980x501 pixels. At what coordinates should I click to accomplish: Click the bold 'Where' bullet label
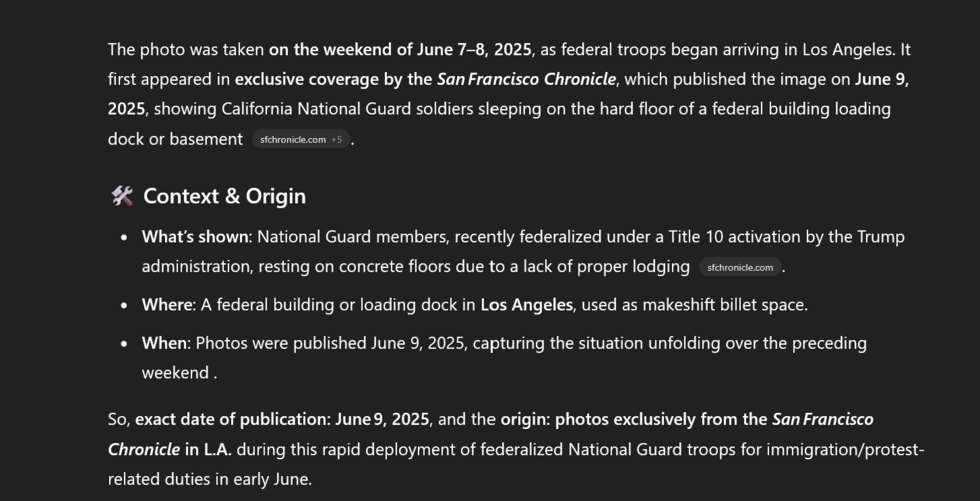[x=167, y=305]
